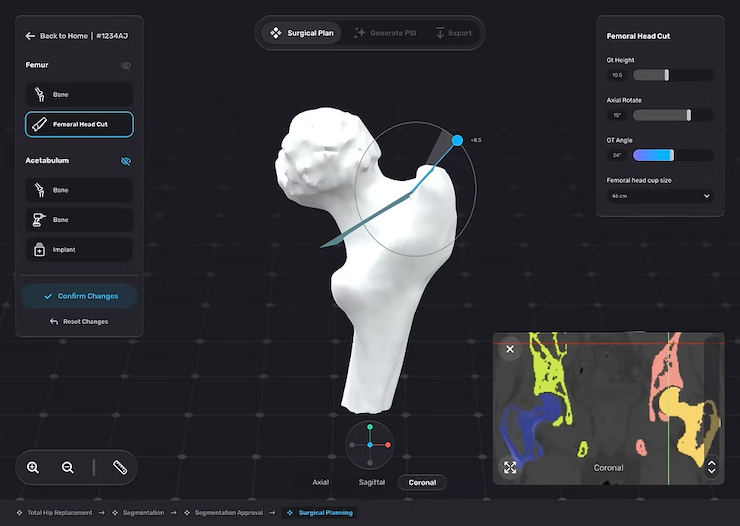Go to Segmentation Approval breadcrumb step
Image resolution: width=740 pixels, height=526 pixels.
[x=223, y=513]
